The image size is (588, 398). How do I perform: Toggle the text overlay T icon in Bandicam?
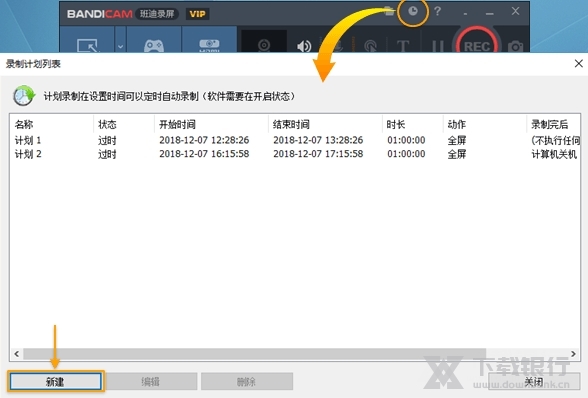pyautogui.click(x=403, y=46)
